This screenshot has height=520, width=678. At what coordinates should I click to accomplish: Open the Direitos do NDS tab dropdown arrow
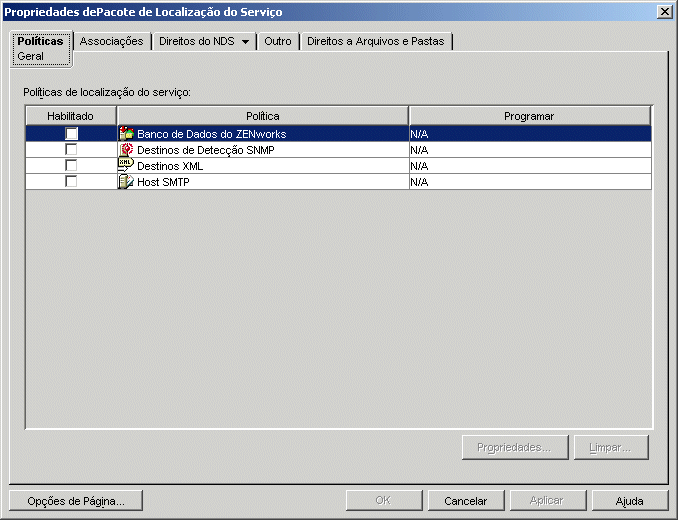tap(245, 42)
